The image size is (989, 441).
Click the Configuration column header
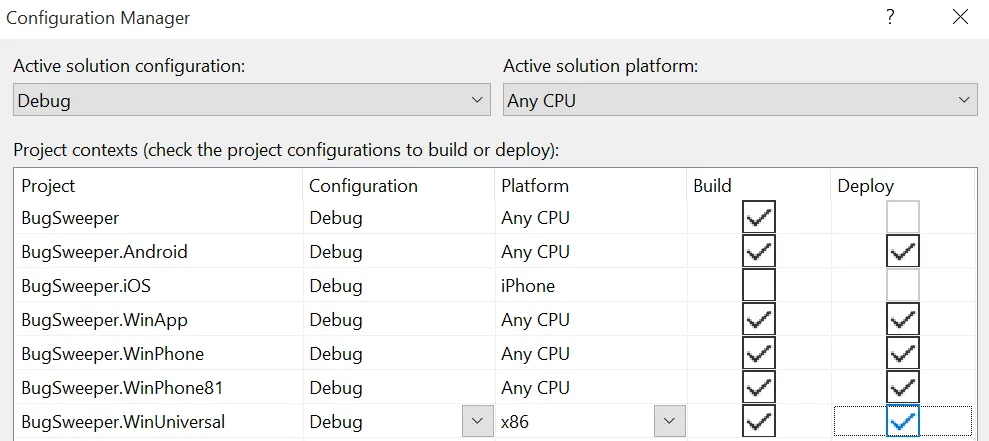click(x=363, y=186)
